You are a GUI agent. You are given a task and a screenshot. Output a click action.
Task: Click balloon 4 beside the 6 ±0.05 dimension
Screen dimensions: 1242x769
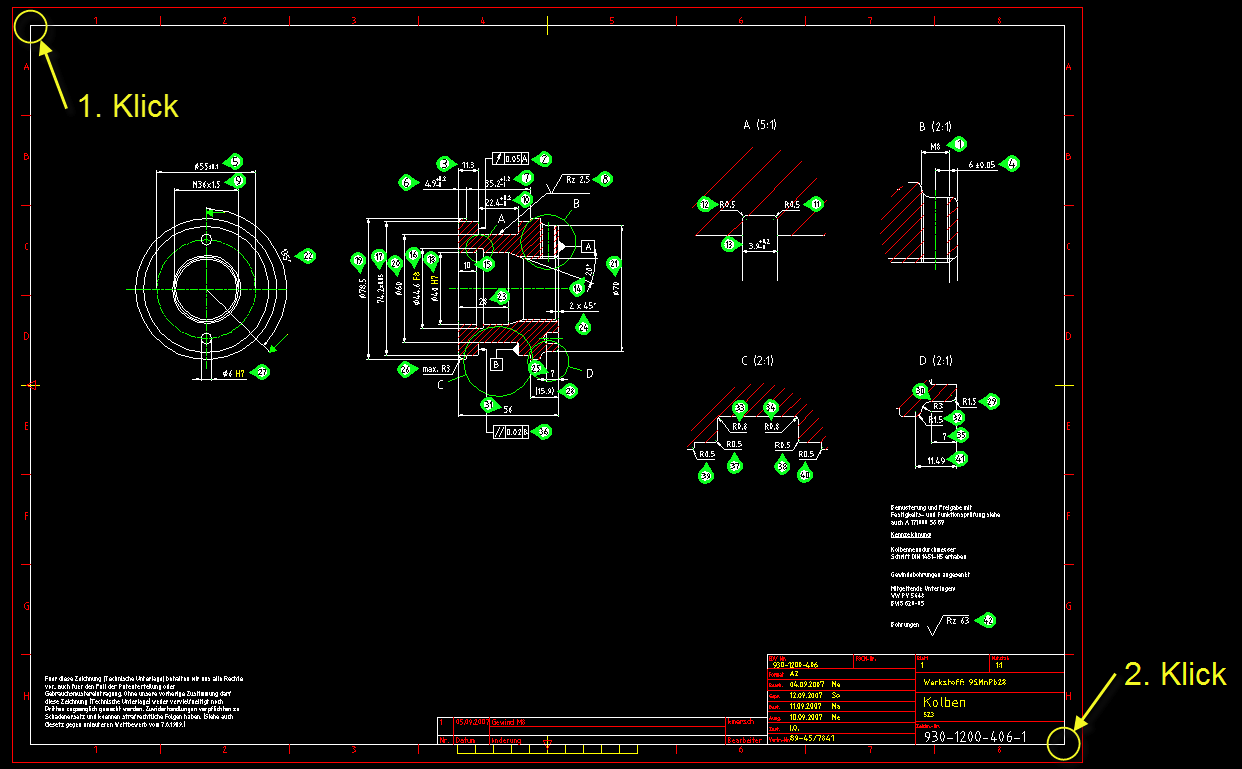[x=1010, y=164]
